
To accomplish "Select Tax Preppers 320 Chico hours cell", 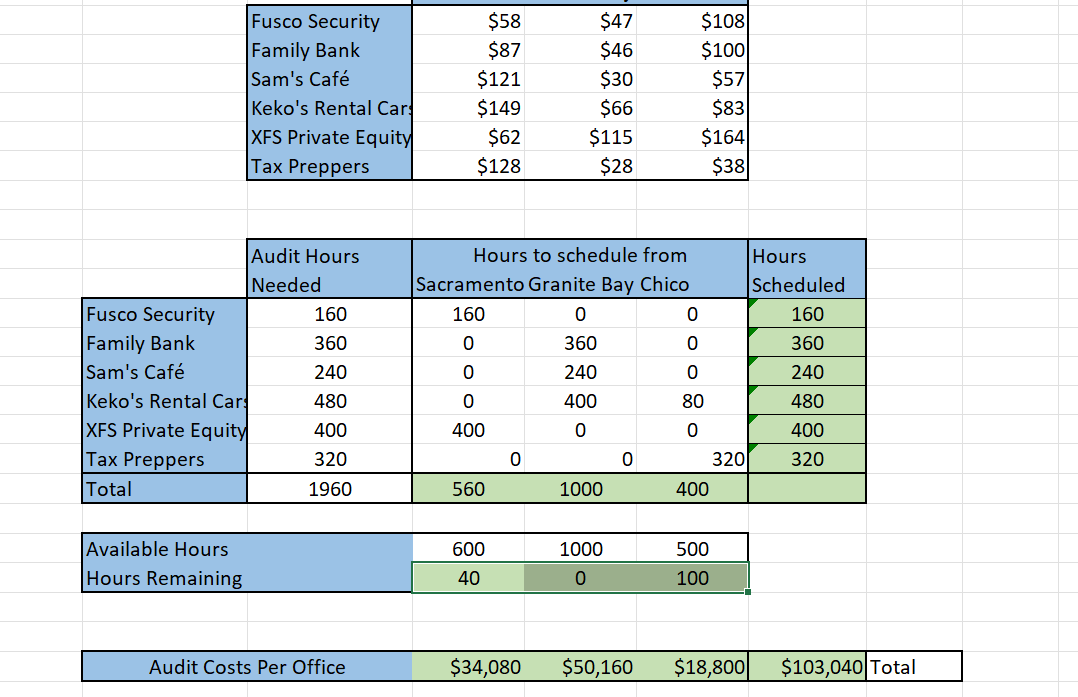I will tap(692, 458).
